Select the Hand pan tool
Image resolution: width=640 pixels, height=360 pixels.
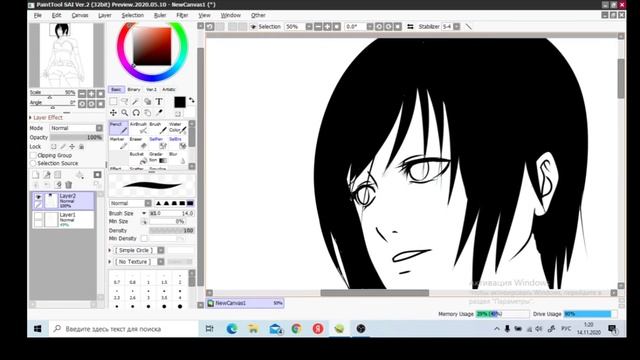tap(147, 113)
